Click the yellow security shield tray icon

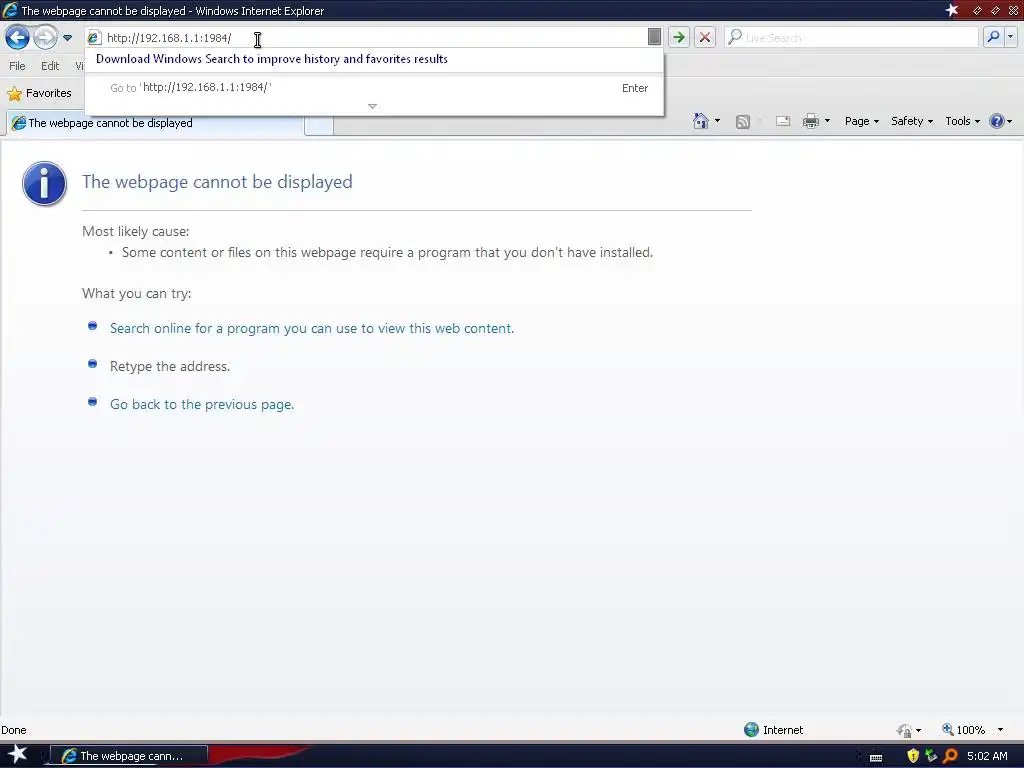pyautogui.click(x=913, y=756)
